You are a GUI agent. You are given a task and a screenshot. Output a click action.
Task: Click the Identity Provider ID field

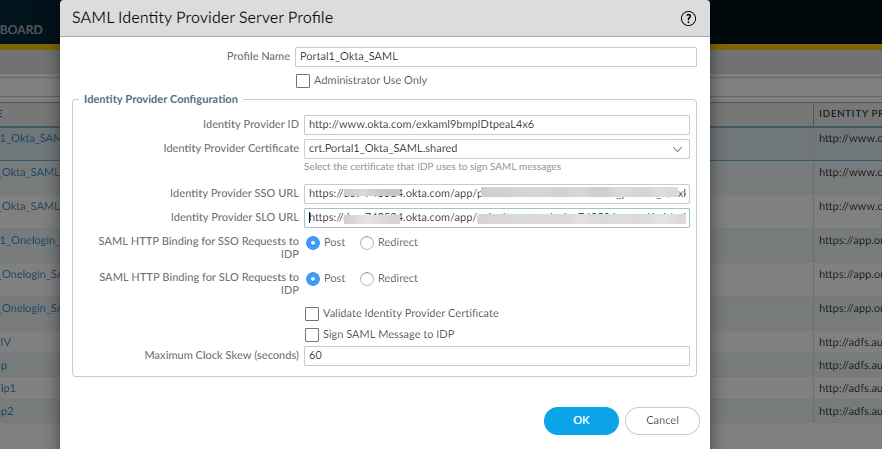click(497, 125)
